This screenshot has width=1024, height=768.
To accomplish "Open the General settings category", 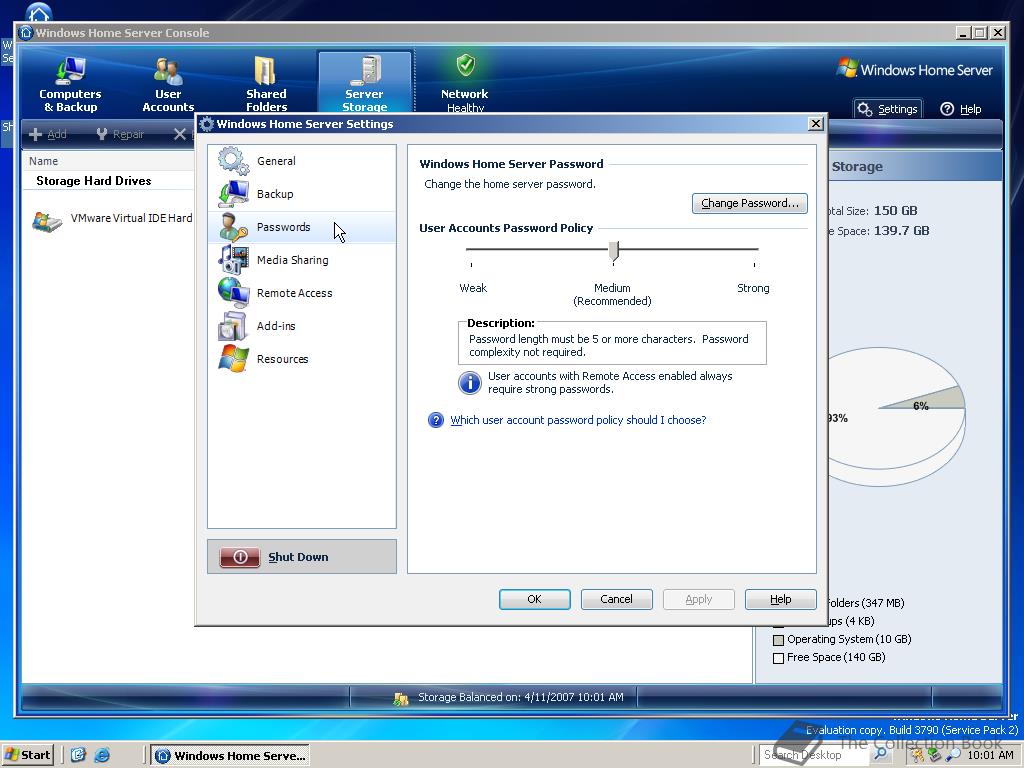I will 302,161.
